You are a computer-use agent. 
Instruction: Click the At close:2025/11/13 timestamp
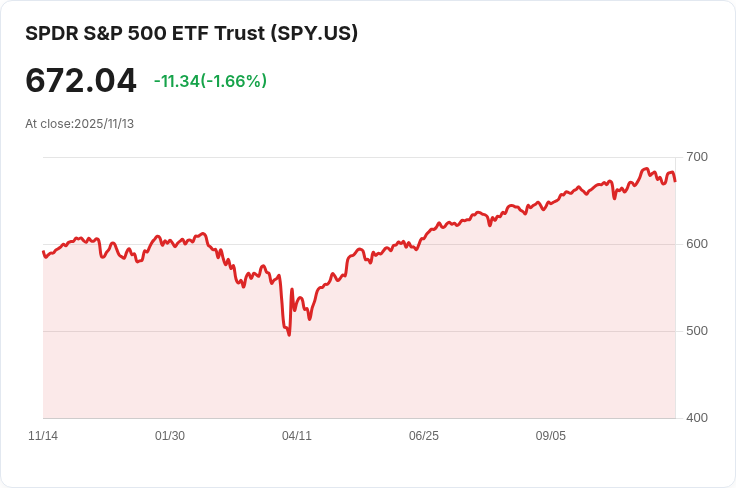click(x=79, y=124)
